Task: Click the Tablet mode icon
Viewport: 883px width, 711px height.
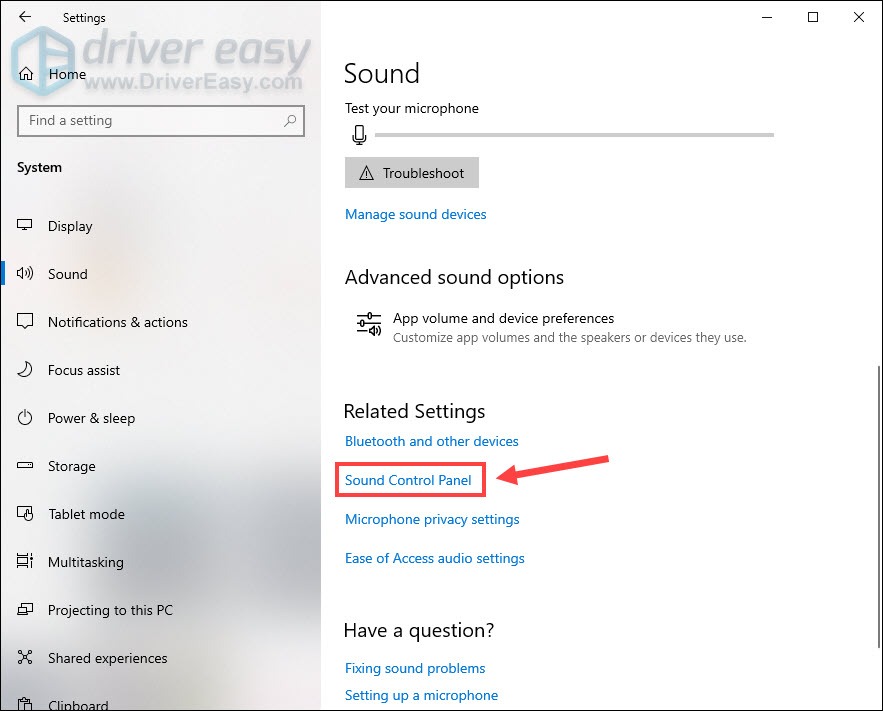Action: pos(23,514)
